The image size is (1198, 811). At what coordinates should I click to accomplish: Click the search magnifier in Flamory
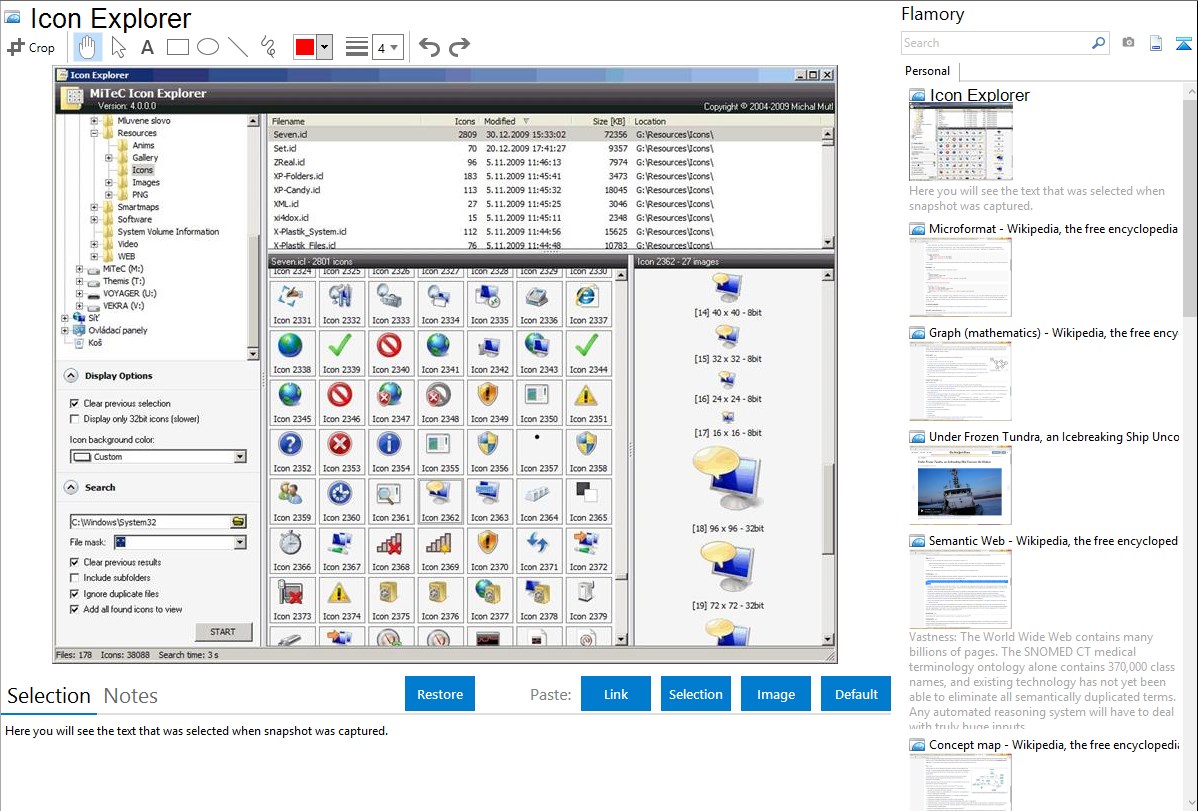click(1098, 43)
